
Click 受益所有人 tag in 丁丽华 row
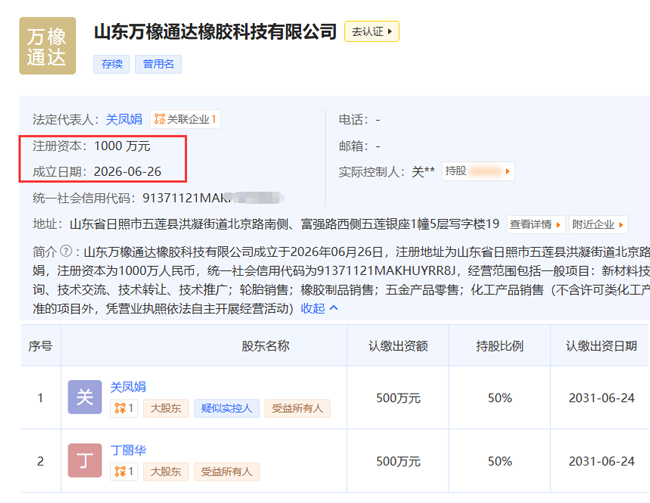[x=227, y=472]
